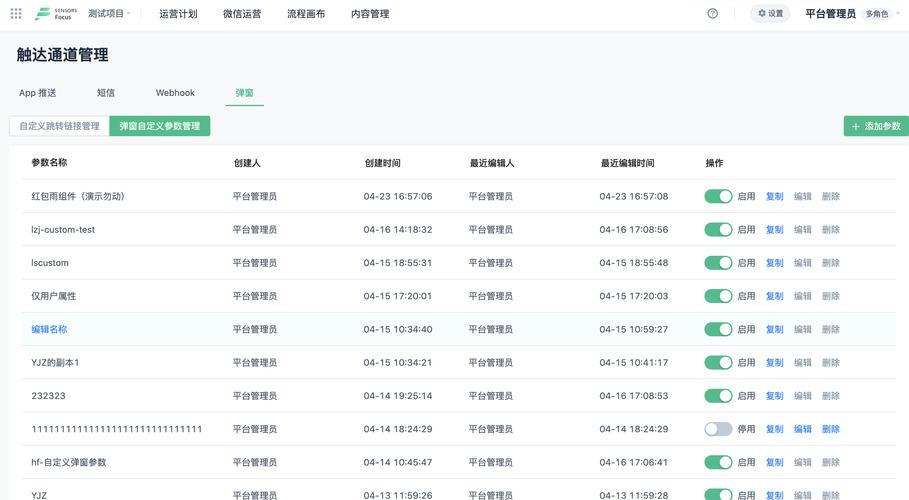Toggle off lzj-custom-test parameter
This screenshot has height=500, width=909.
[718, 230]
